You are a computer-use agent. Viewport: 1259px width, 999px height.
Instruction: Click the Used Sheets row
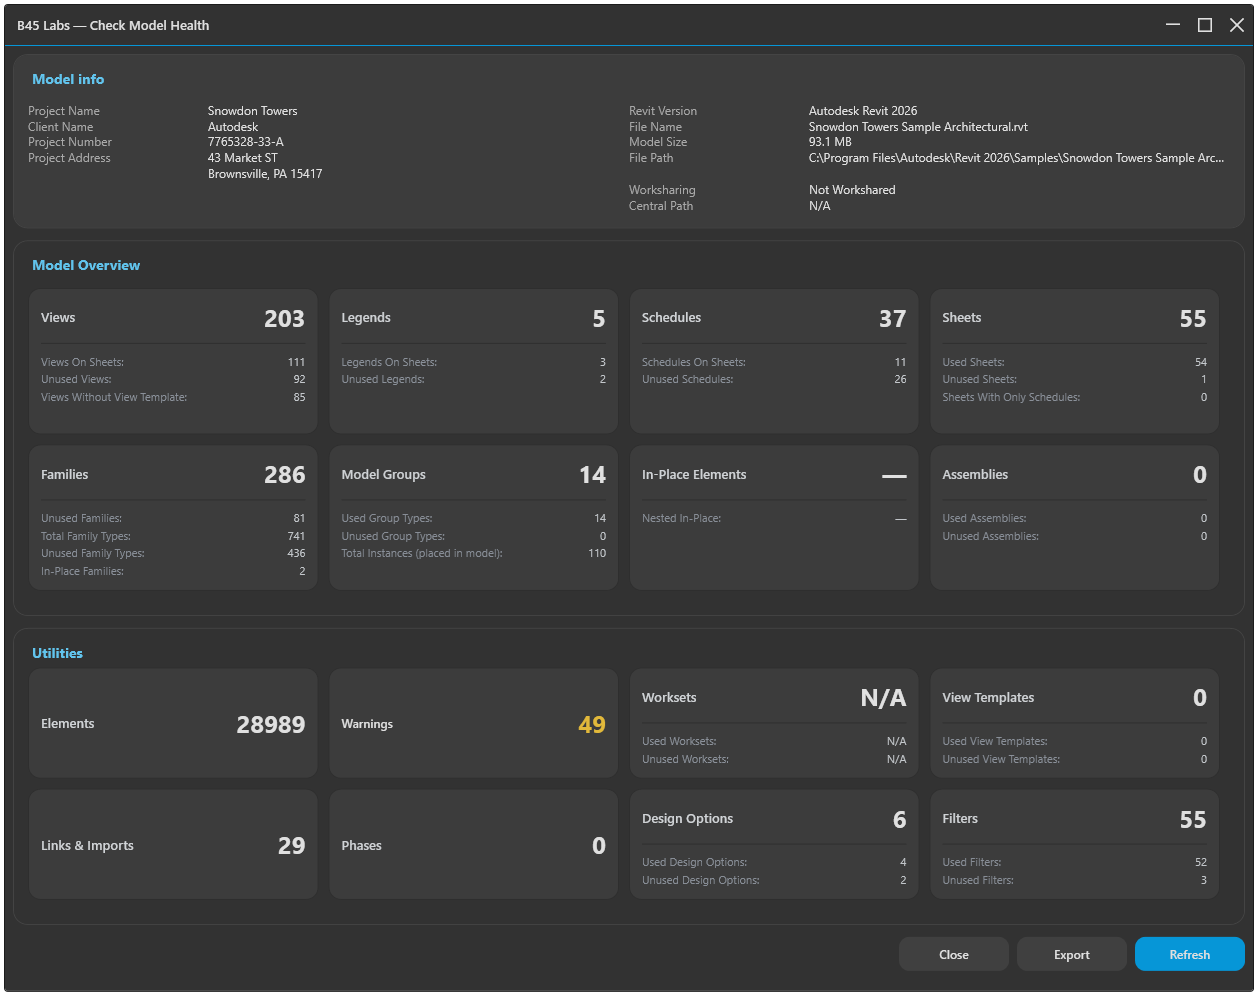point(1074,362)
